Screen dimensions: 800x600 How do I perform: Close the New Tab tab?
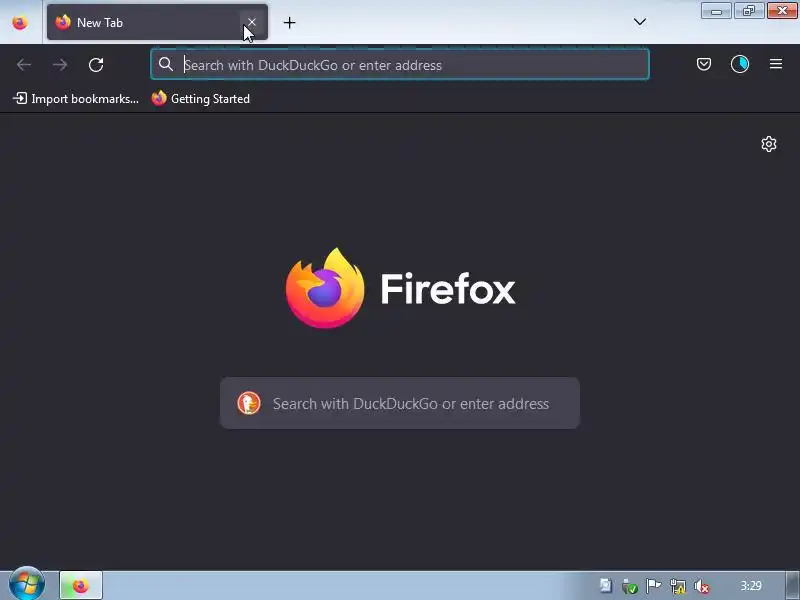(x=252, y=22)
